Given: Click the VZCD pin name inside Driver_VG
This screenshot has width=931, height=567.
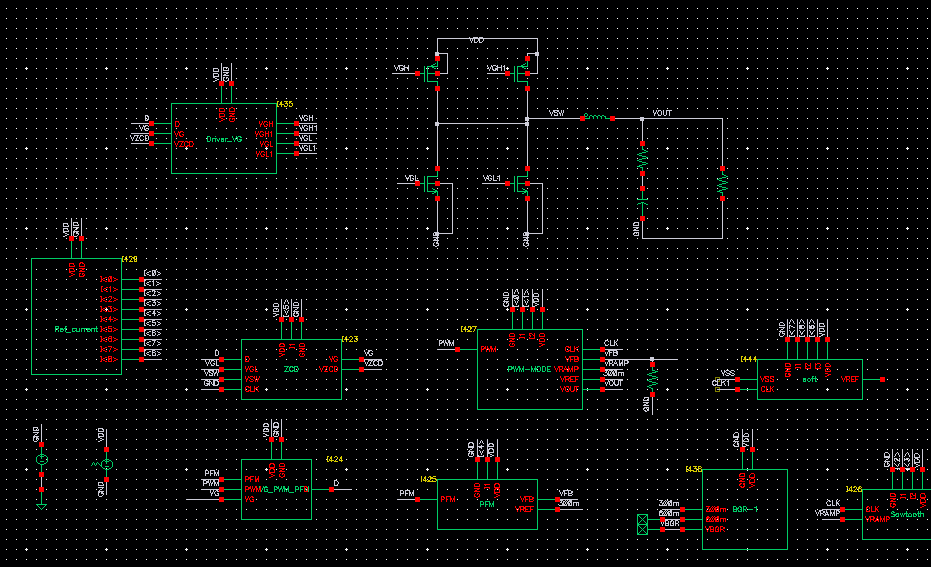Looking at the screenshot, I should 185,144.
